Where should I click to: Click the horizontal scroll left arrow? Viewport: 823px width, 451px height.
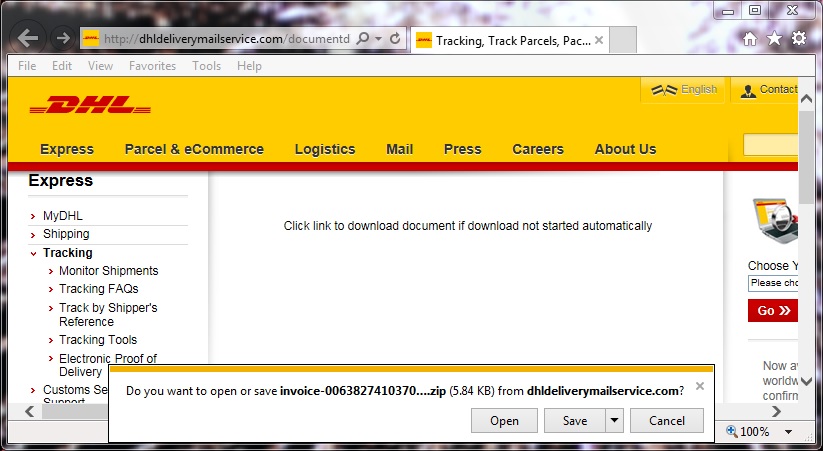click(29, 412)
